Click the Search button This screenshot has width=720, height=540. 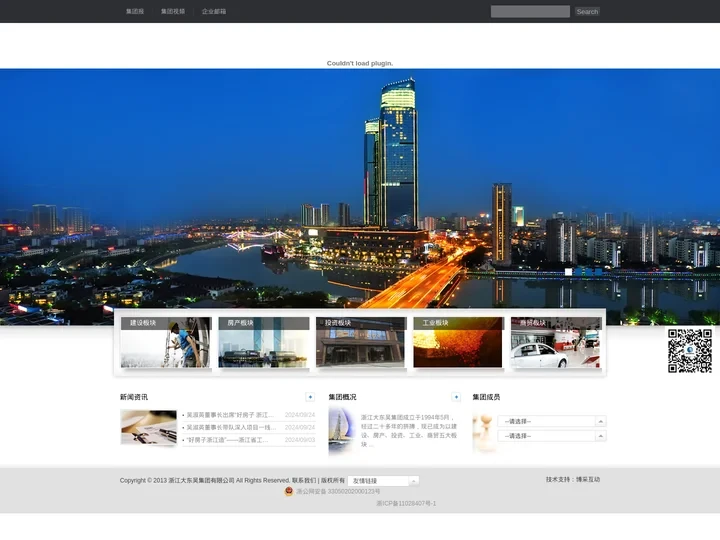coord(587,11)
